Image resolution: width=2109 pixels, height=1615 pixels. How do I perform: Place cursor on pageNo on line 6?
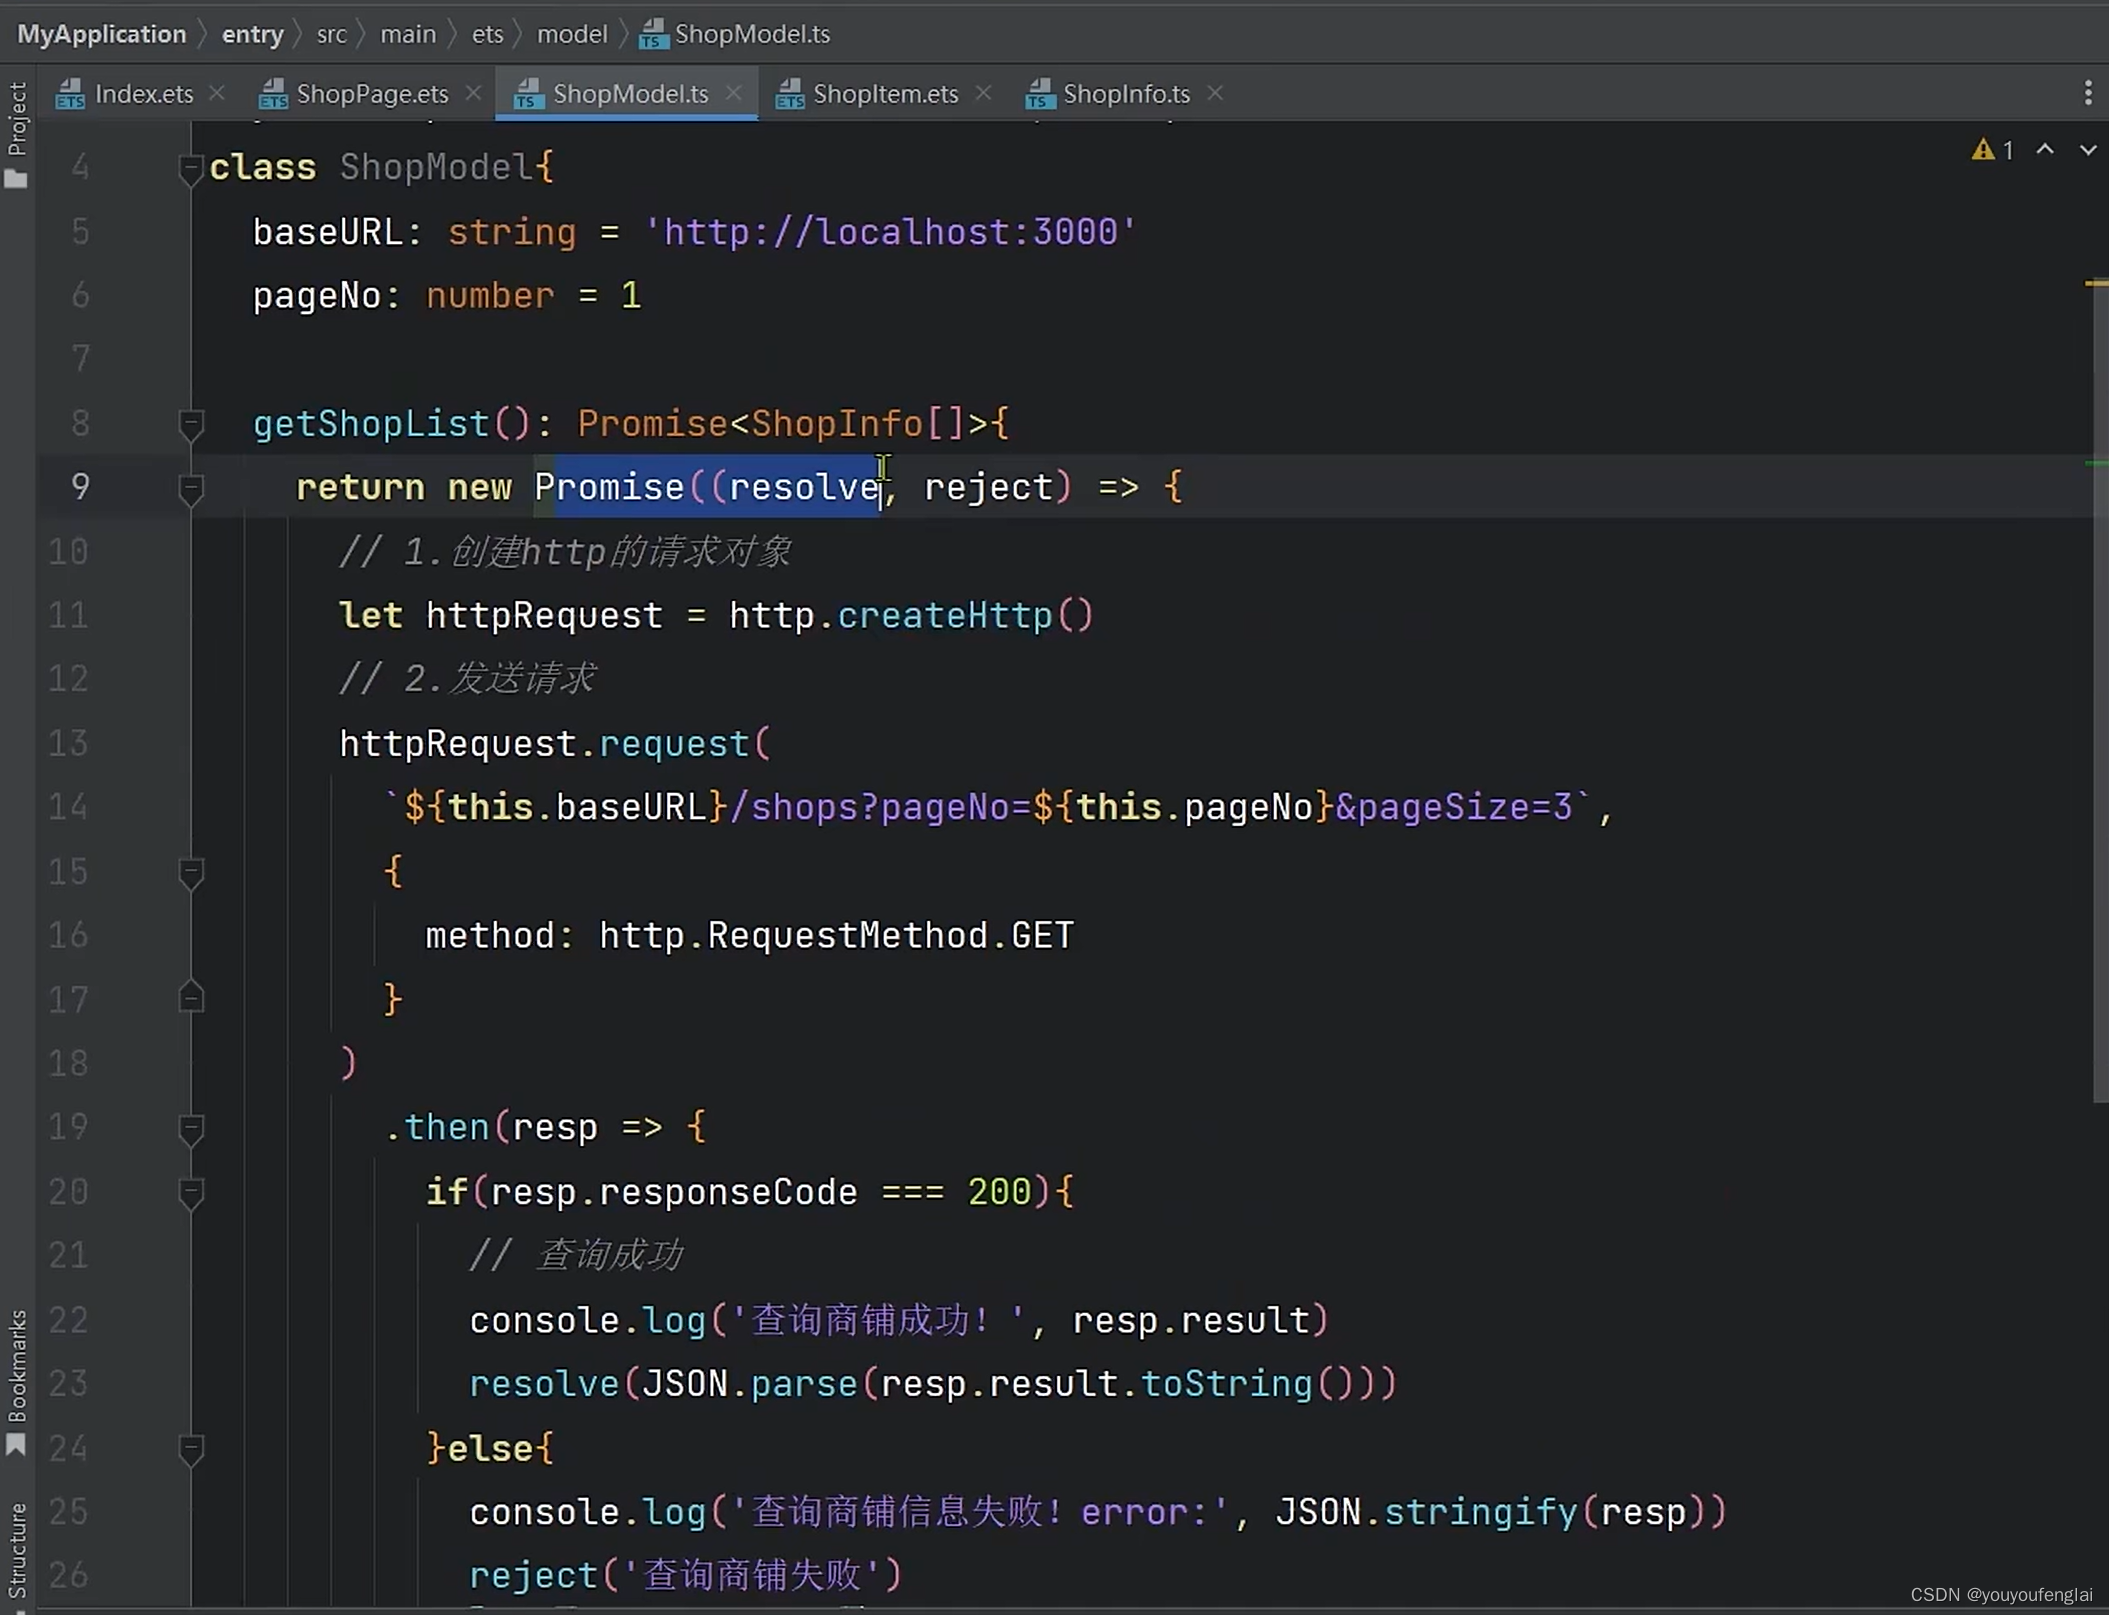click(x=316, y=296)
